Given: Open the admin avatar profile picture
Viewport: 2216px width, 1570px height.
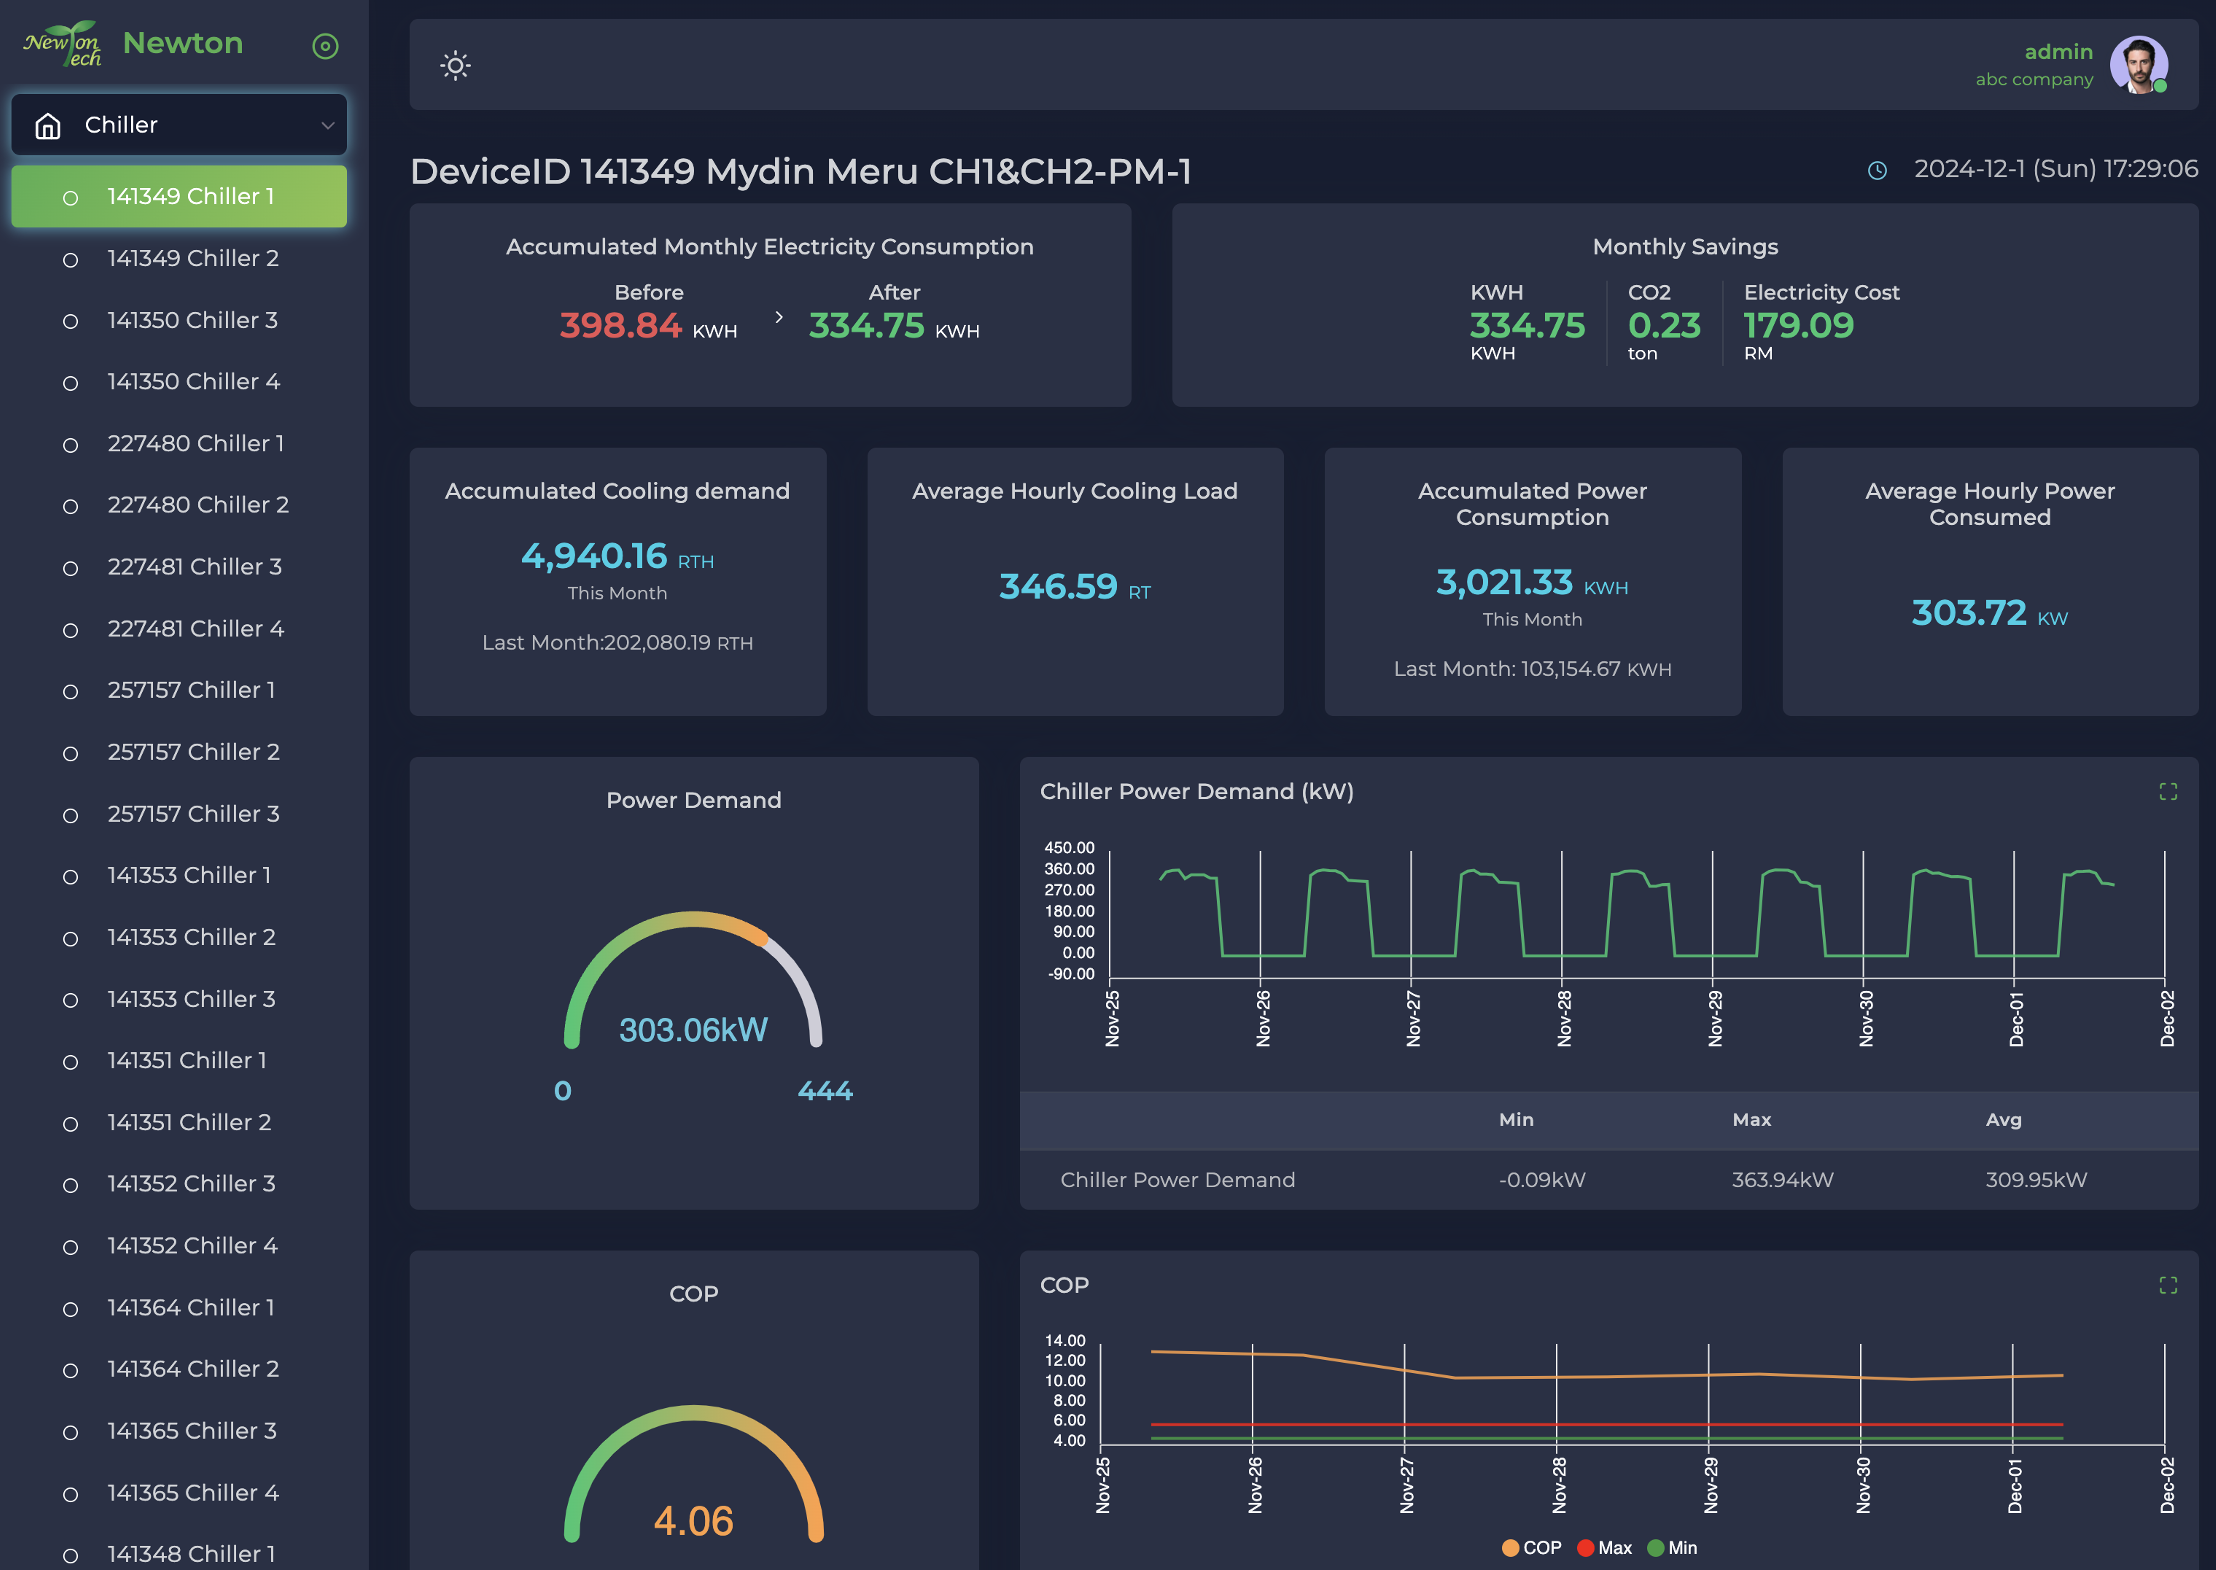Looking at the screenshot, I should [x=2138, y=65].
